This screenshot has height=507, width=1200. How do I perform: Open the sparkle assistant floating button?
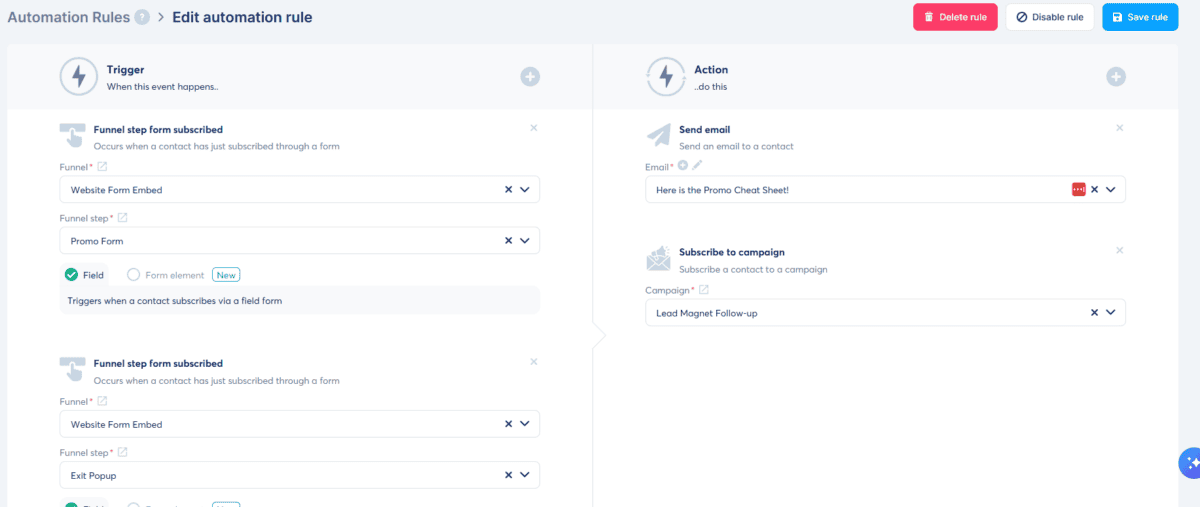point(1190,463)
